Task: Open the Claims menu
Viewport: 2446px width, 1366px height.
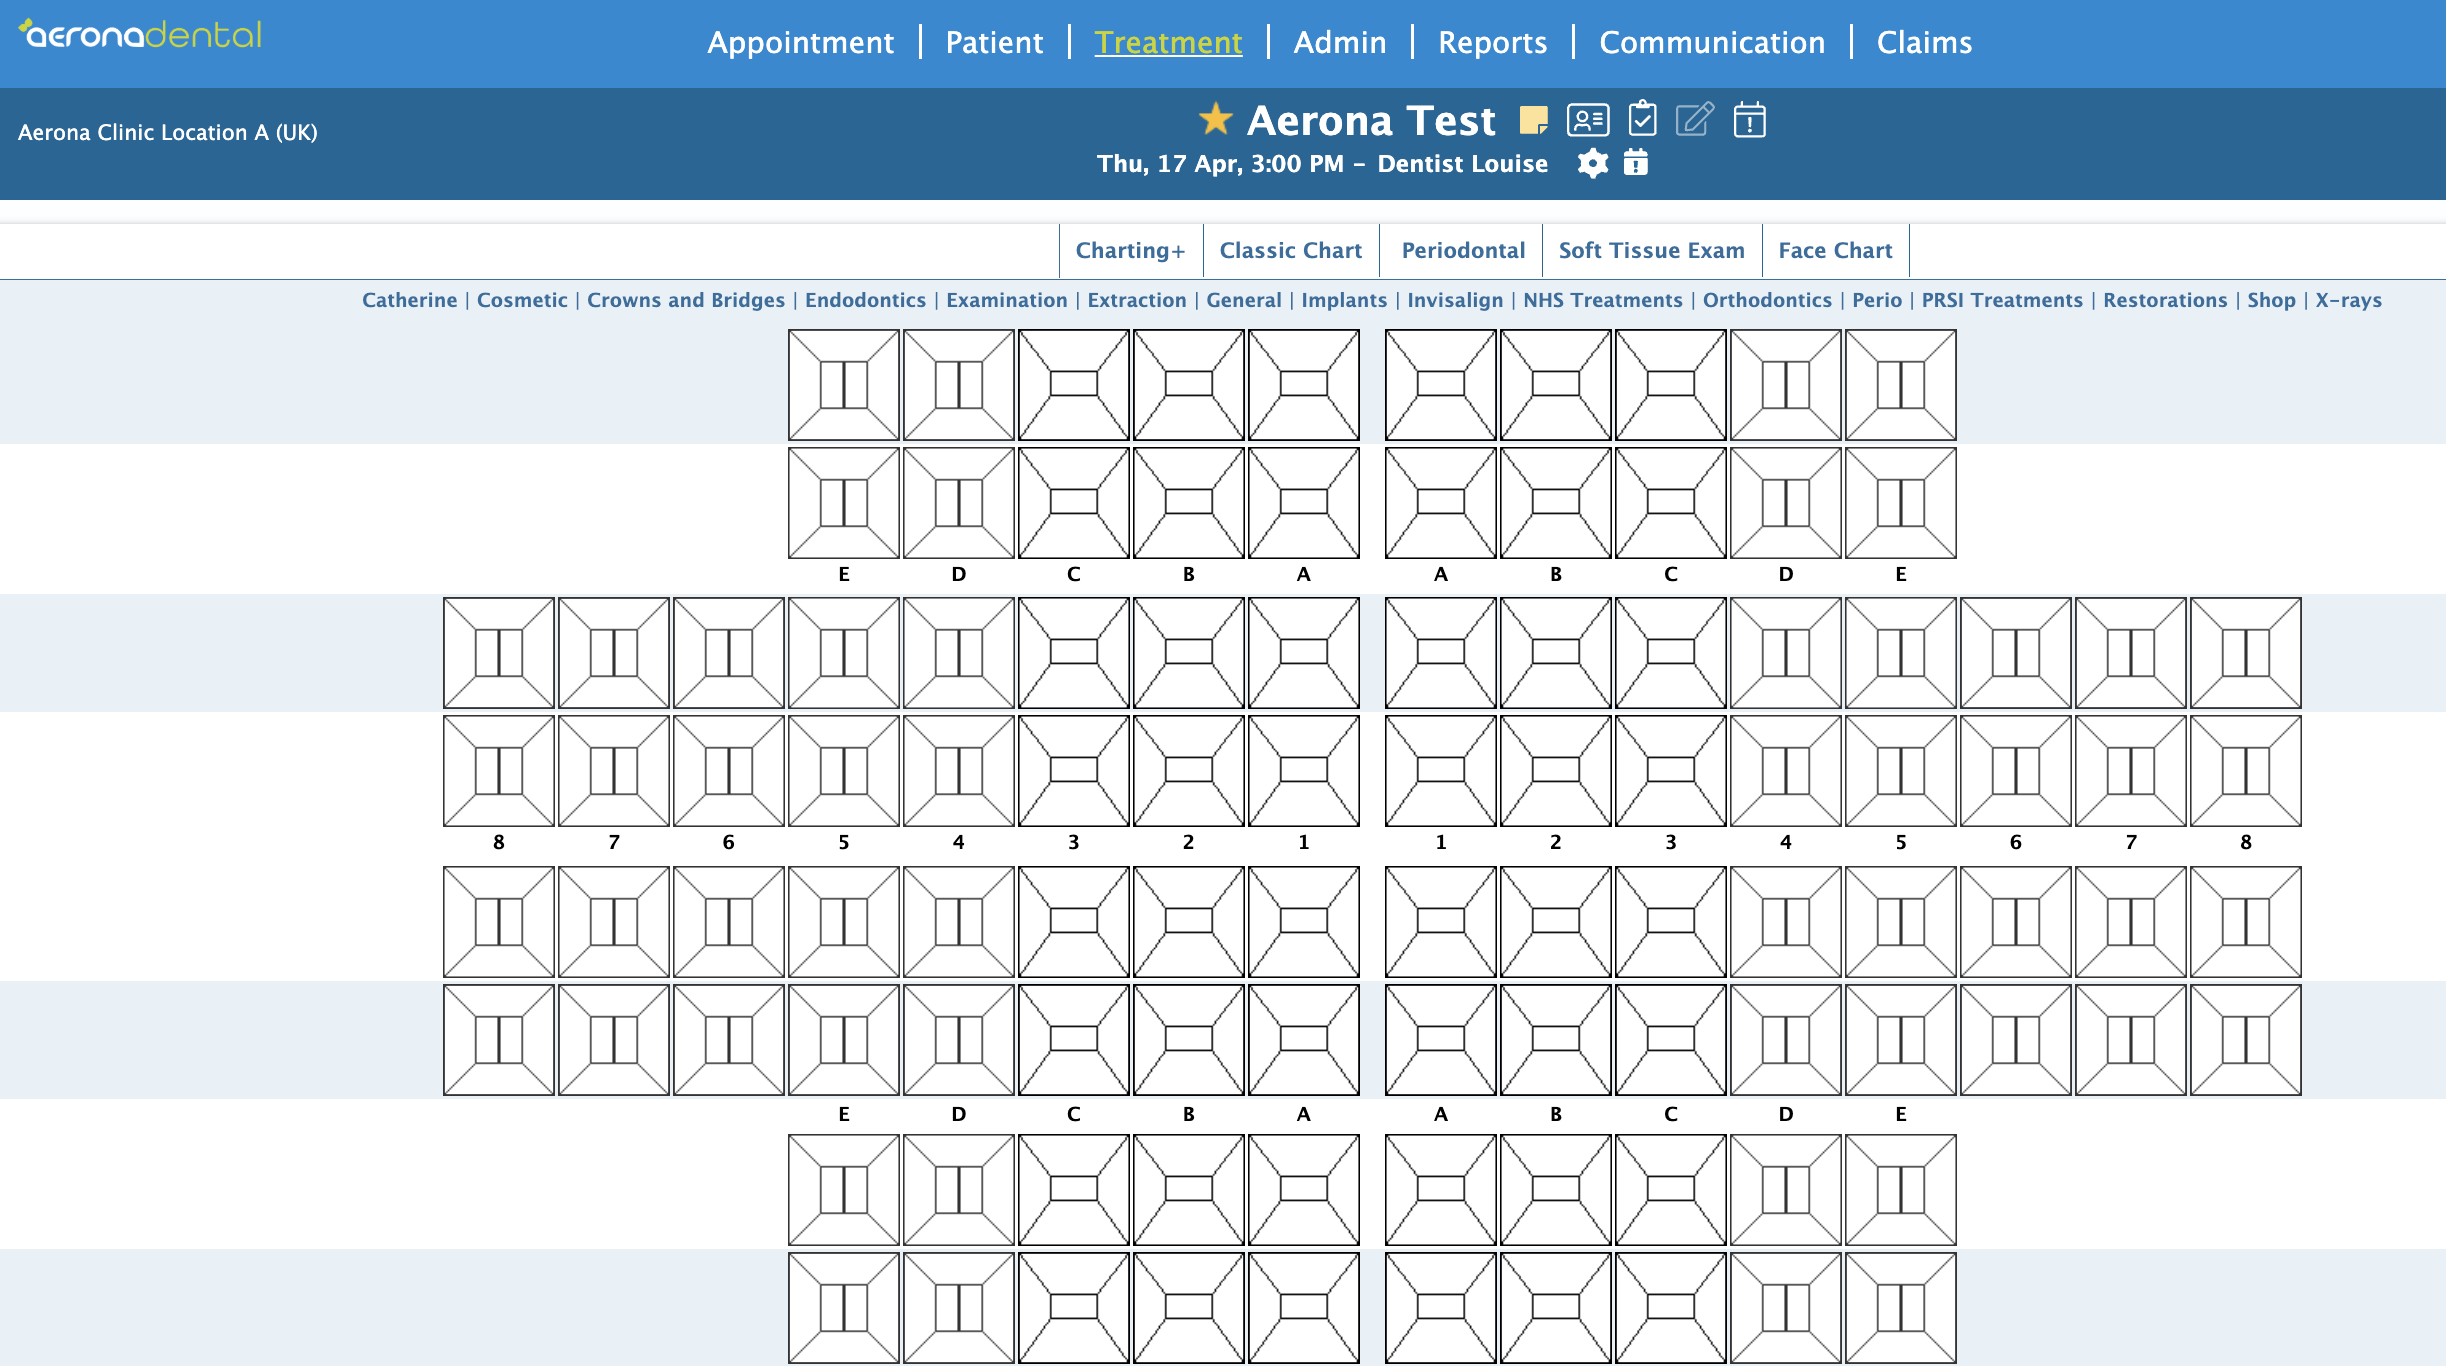Action: pyautogui.click(x=1924, y=42)
